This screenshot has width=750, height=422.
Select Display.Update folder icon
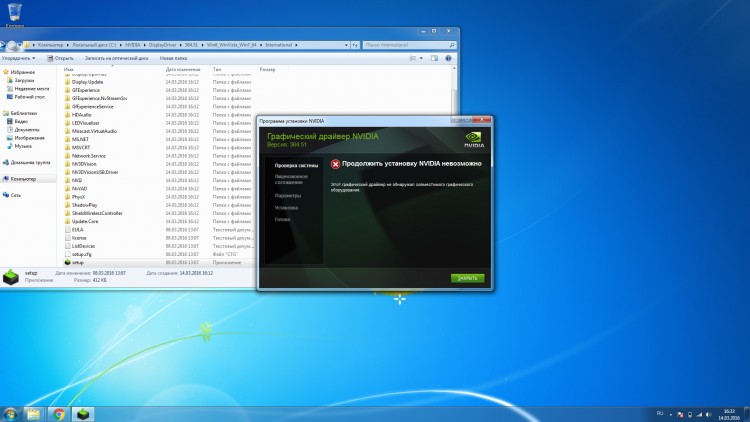click(x=67, y=82)
